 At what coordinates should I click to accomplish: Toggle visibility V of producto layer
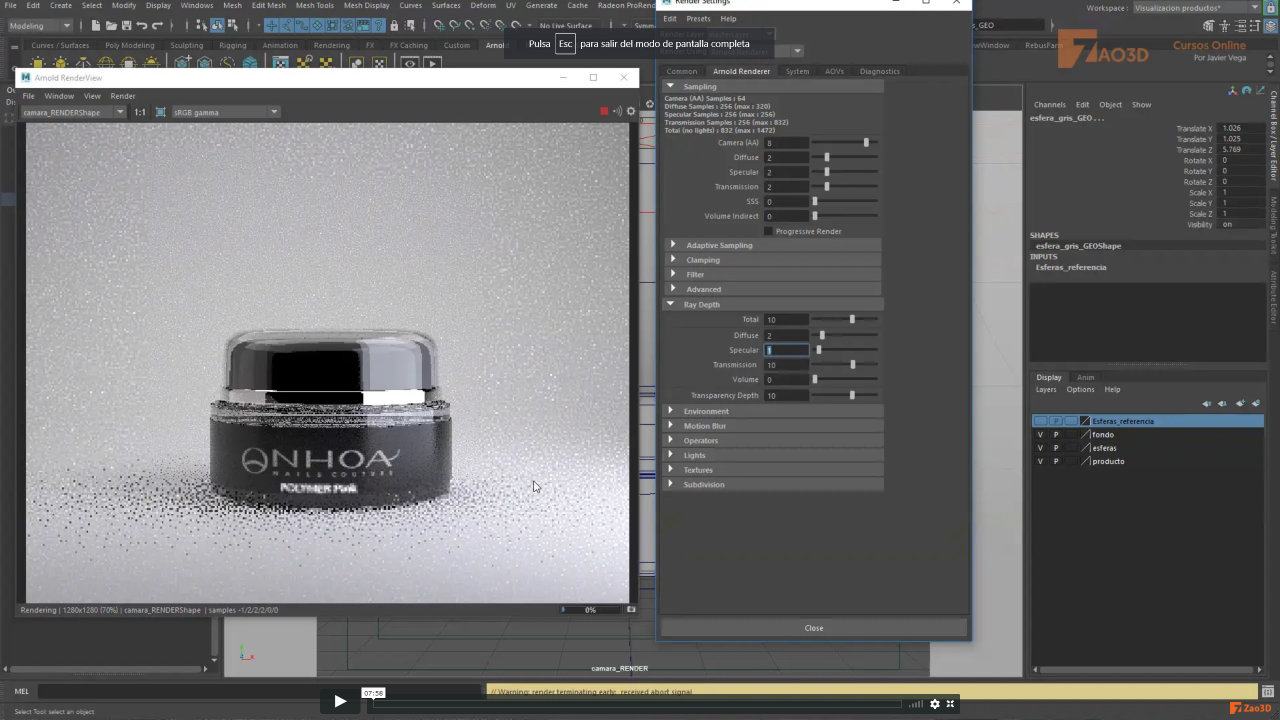click(x=1040, y=461)
